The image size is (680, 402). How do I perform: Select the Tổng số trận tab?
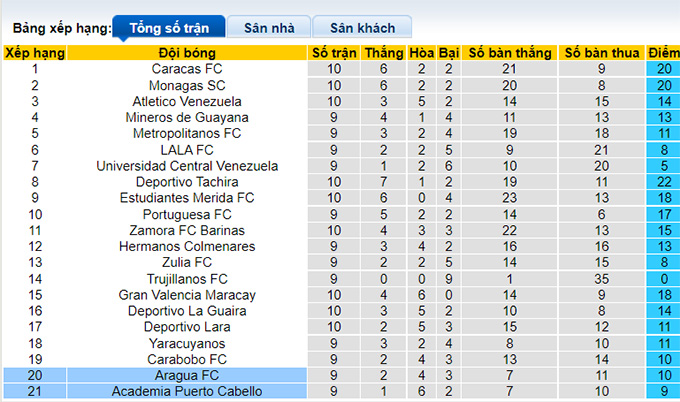pyautogui.click(x=168, y=28)
